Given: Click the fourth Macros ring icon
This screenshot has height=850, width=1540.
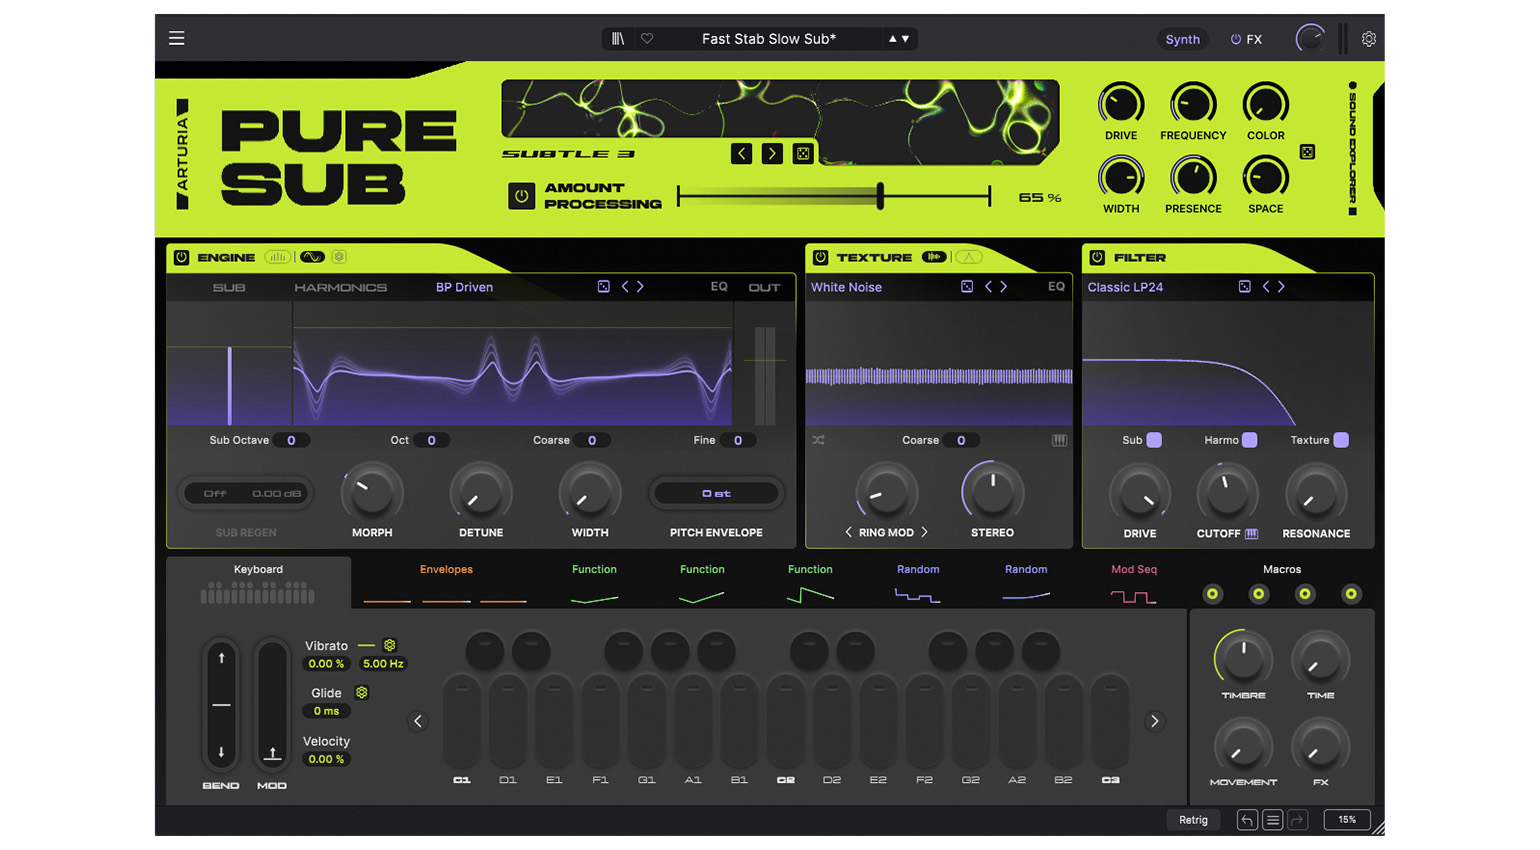Looking at the screenshot, I should coord(1351,594).
